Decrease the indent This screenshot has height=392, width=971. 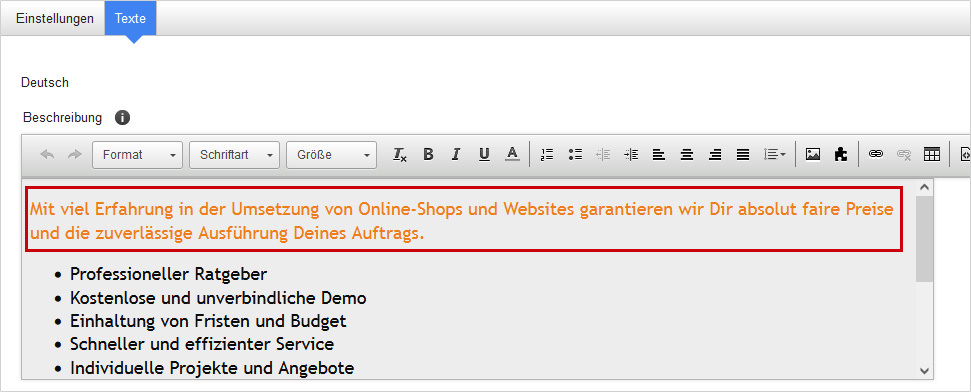pos(603,155)
